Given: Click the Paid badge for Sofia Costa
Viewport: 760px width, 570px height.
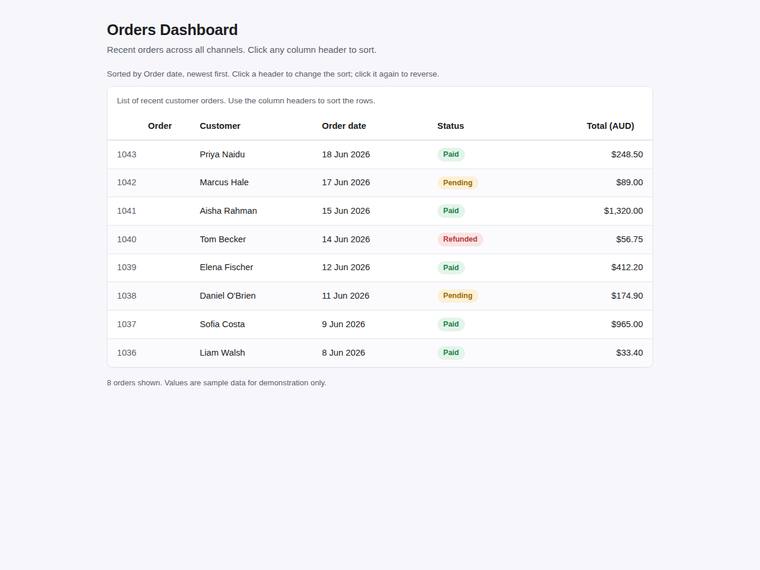Looking at the screenshot, I should click(451, 324).
